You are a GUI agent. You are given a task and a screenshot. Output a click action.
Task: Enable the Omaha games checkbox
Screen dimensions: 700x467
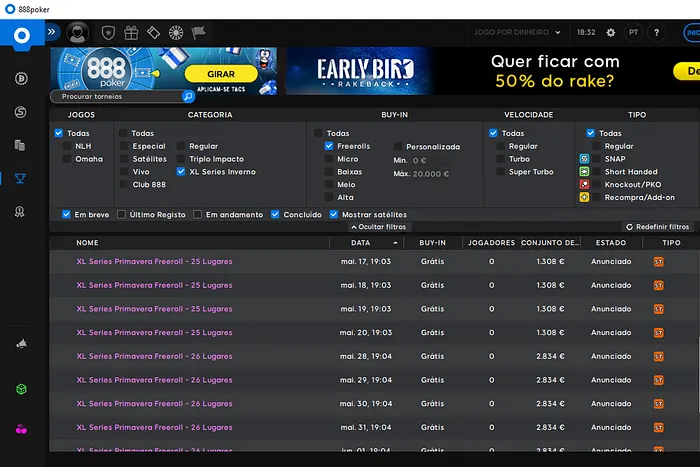[68, 159]
